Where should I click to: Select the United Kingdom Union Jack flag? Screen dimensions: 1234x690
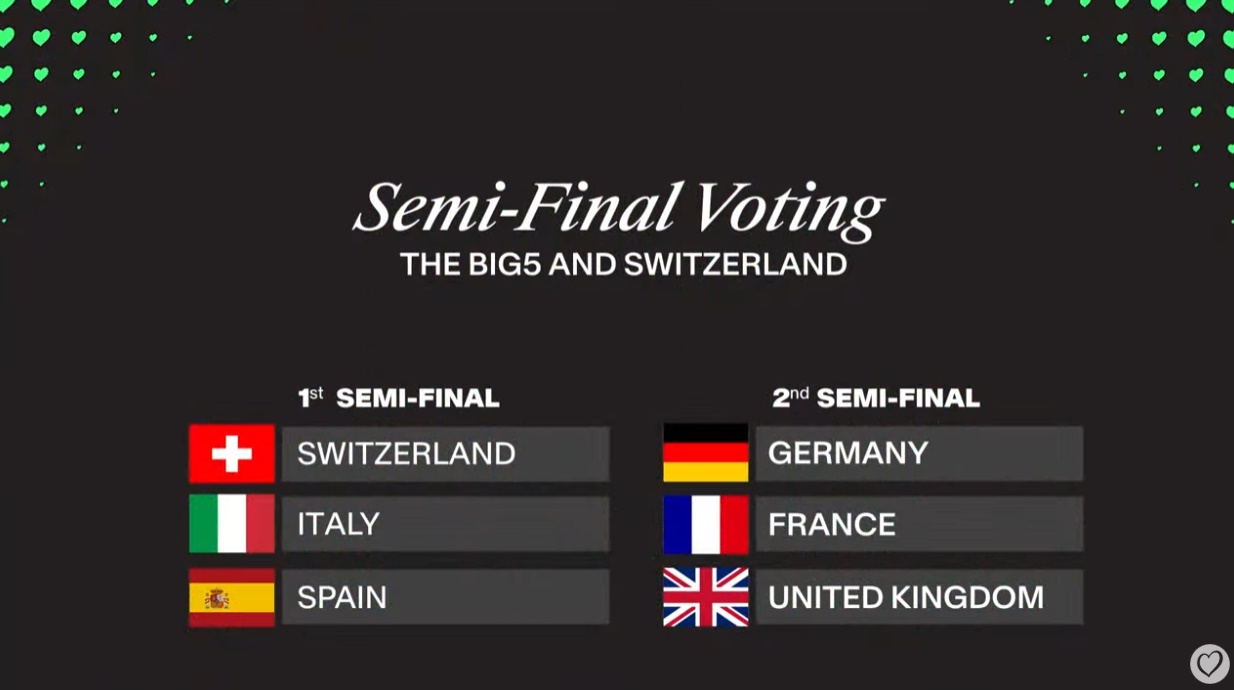705,597
